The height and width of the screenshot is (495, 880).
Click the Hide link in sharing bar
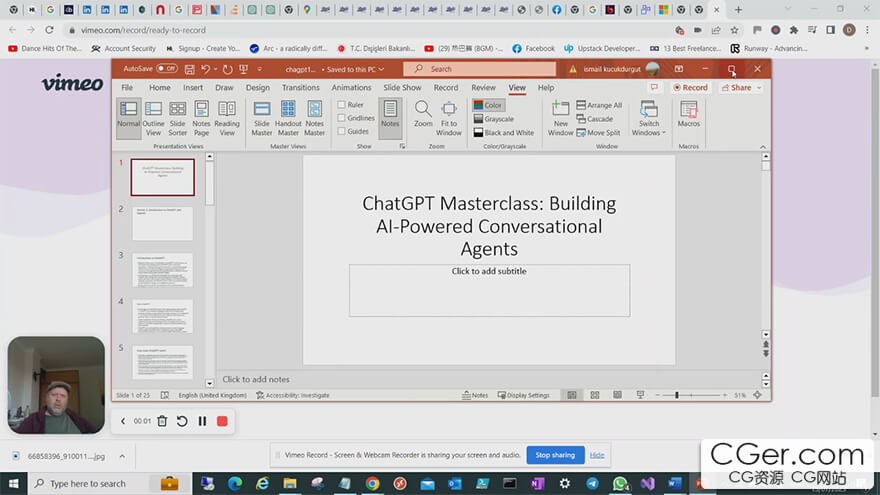coord(597,455)
